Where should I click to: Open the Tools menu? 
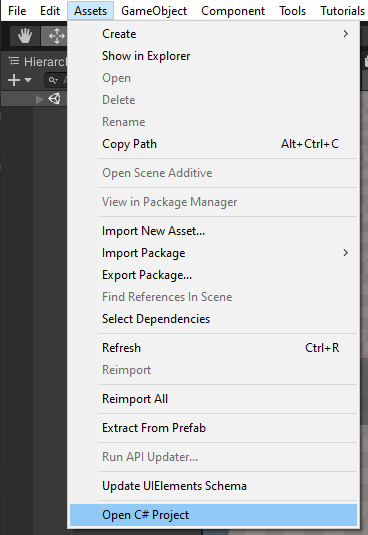[292, 11]
